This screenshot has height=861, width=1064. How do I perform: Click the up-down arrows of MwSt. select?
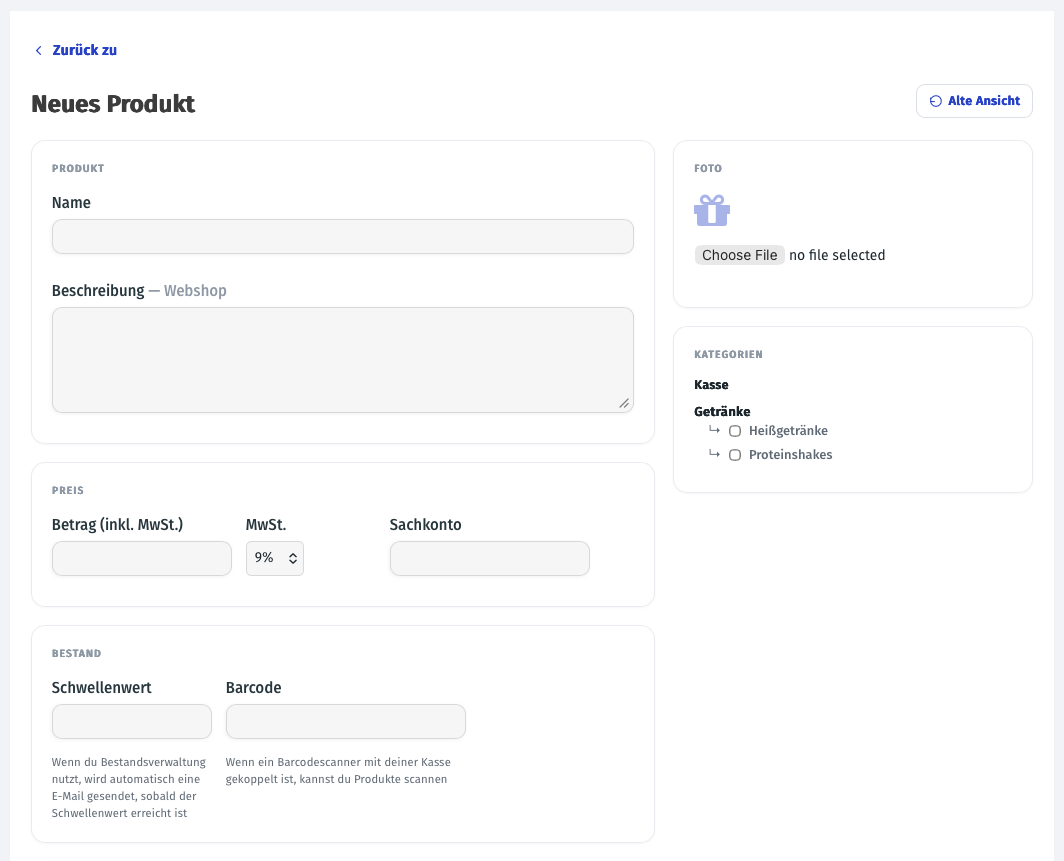click(x=293, y=558)
